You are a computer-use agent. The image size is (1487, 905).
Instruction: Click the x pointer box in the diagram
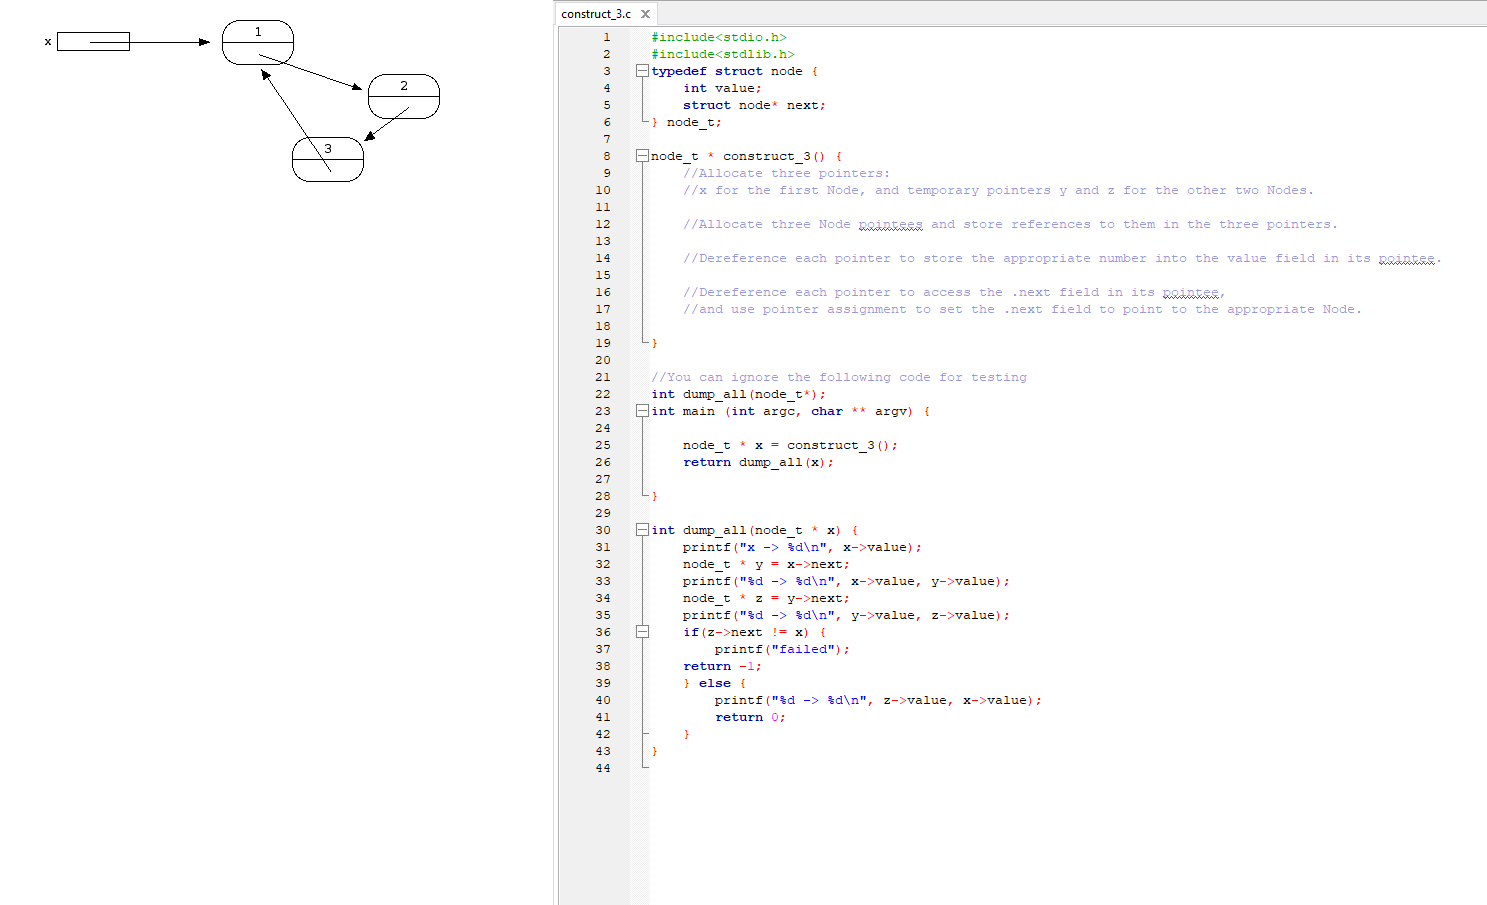tap(95, 41)
